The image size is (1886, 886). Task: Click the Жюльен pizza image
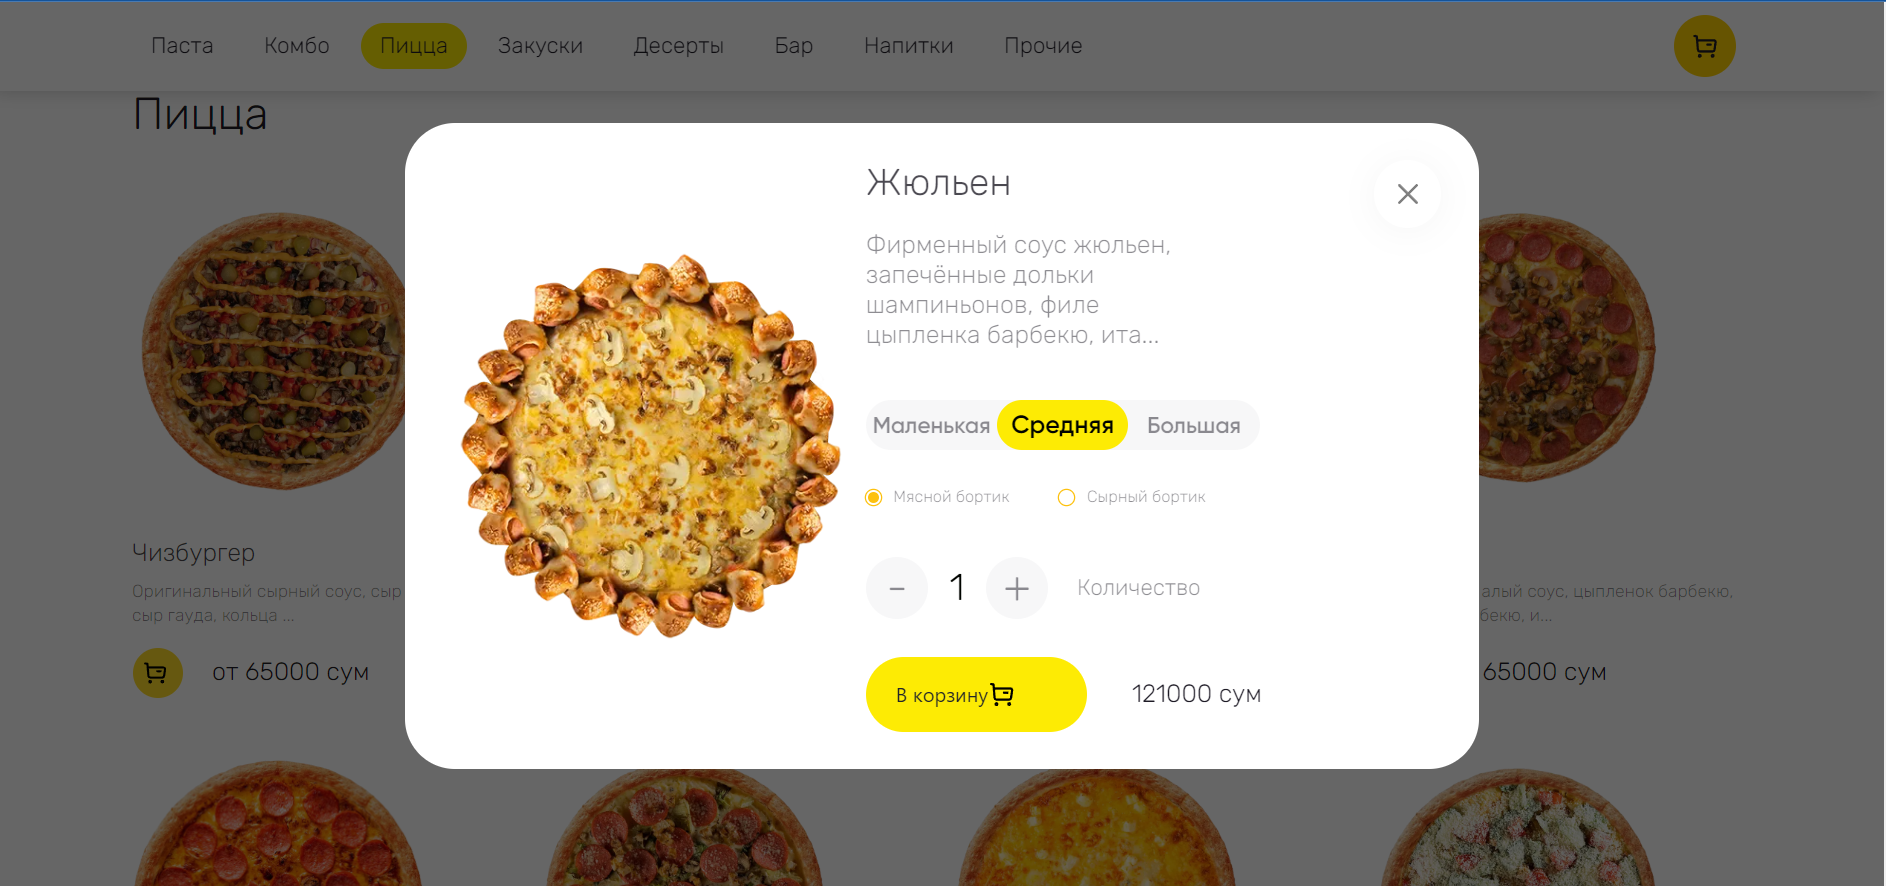tap(650, 446)
